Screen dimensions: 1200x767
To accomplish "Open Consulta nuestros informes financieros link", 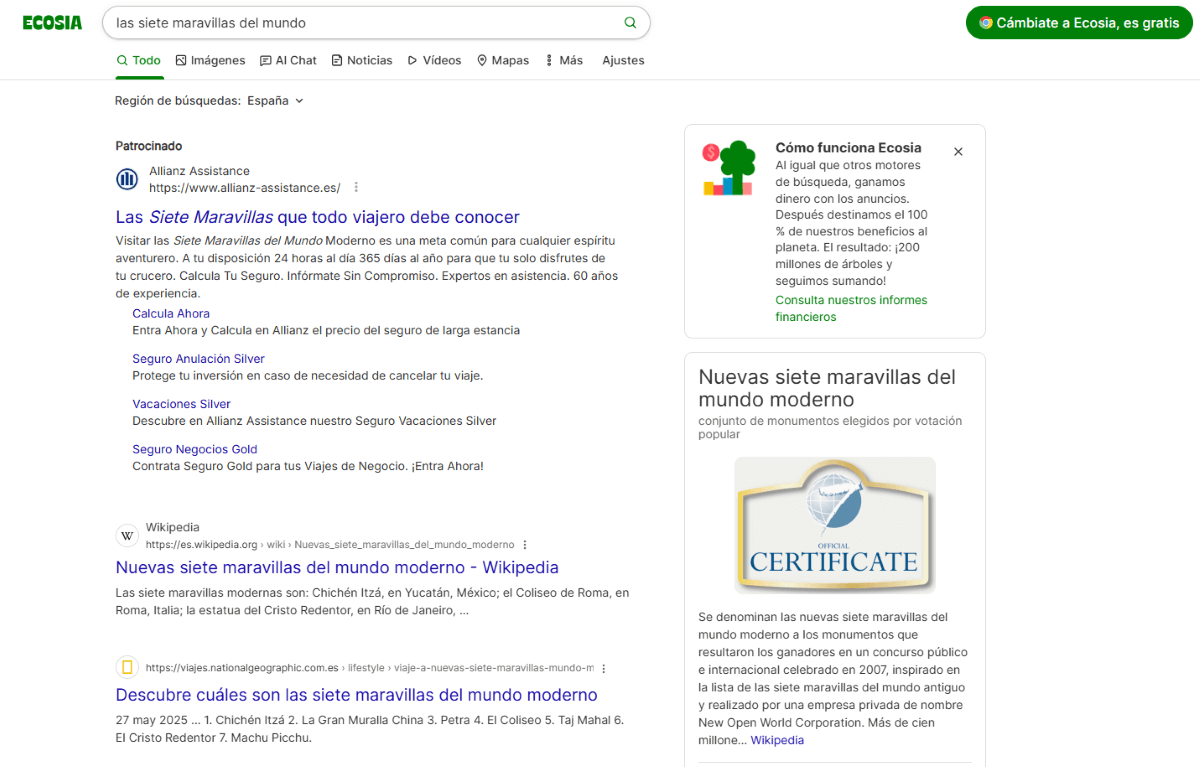I will [851, 308].
